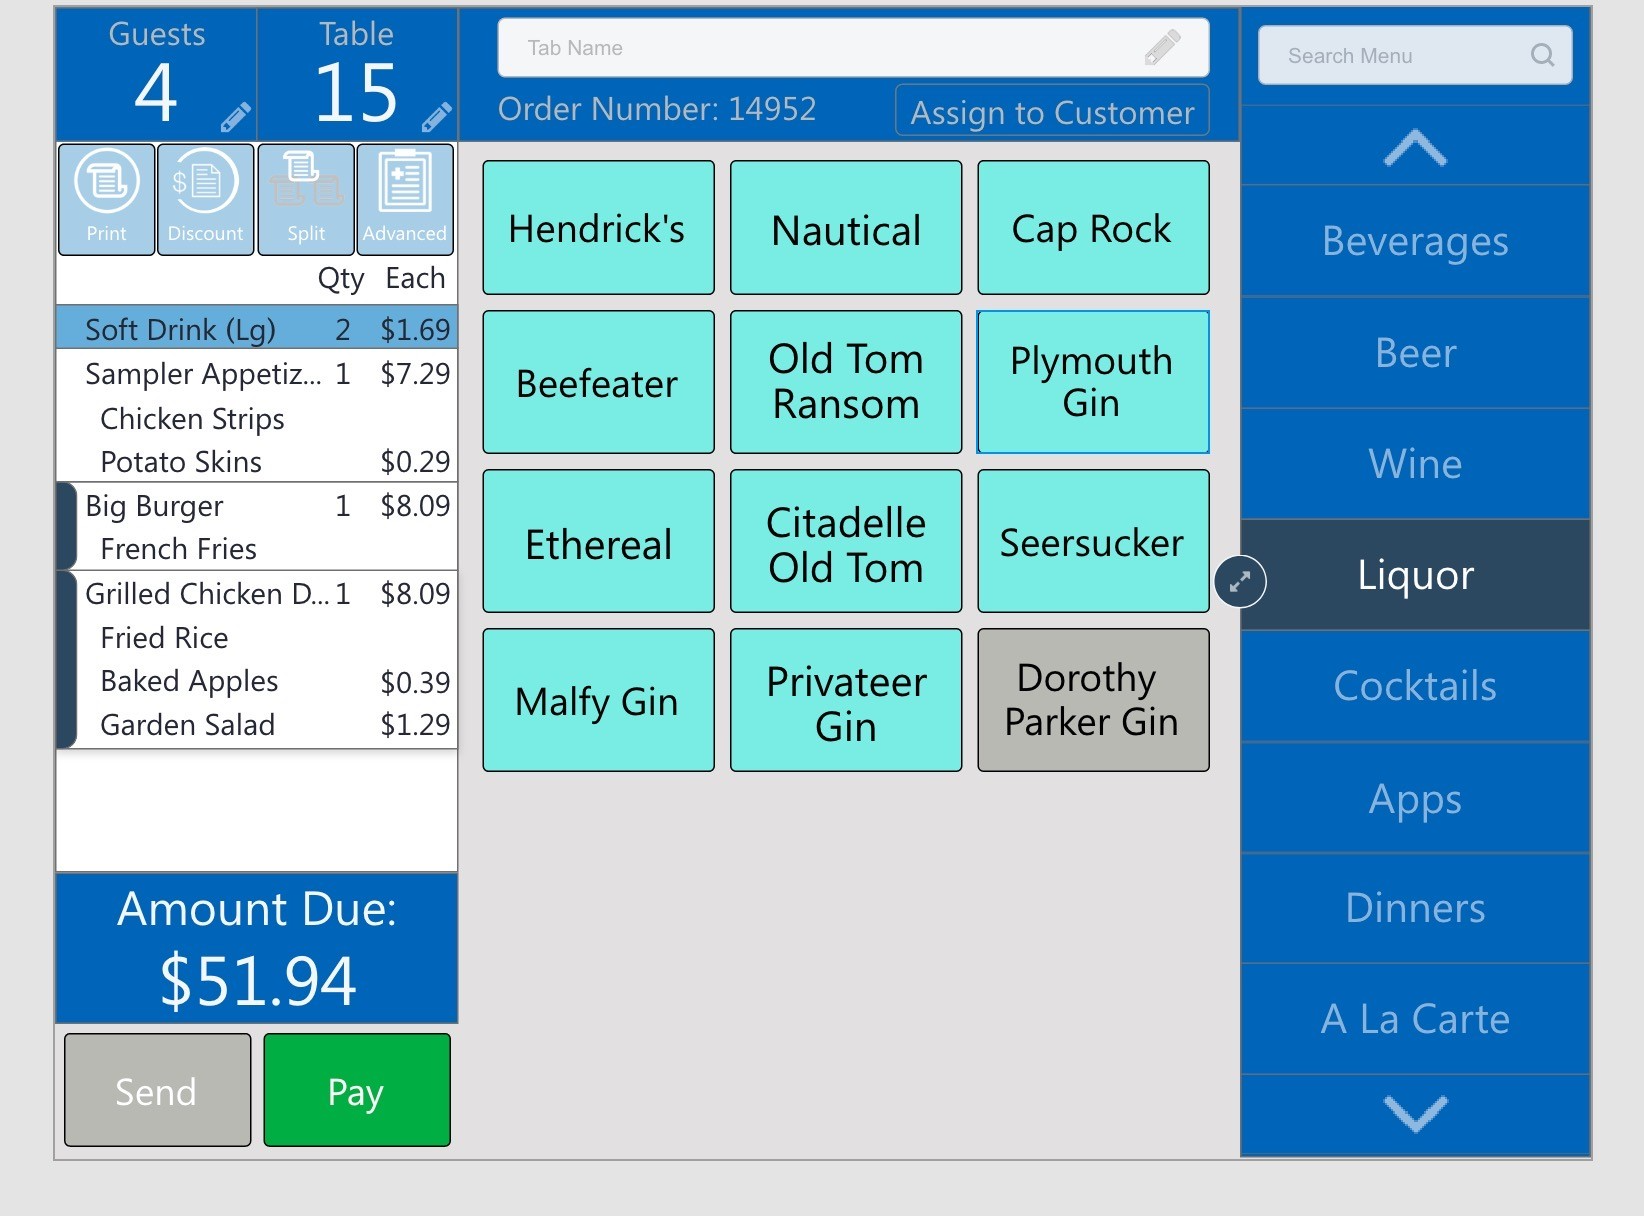Viewport: 1644px width, 1216px height.
Task: Click Assign to Customer
Action: (1052, 111)
